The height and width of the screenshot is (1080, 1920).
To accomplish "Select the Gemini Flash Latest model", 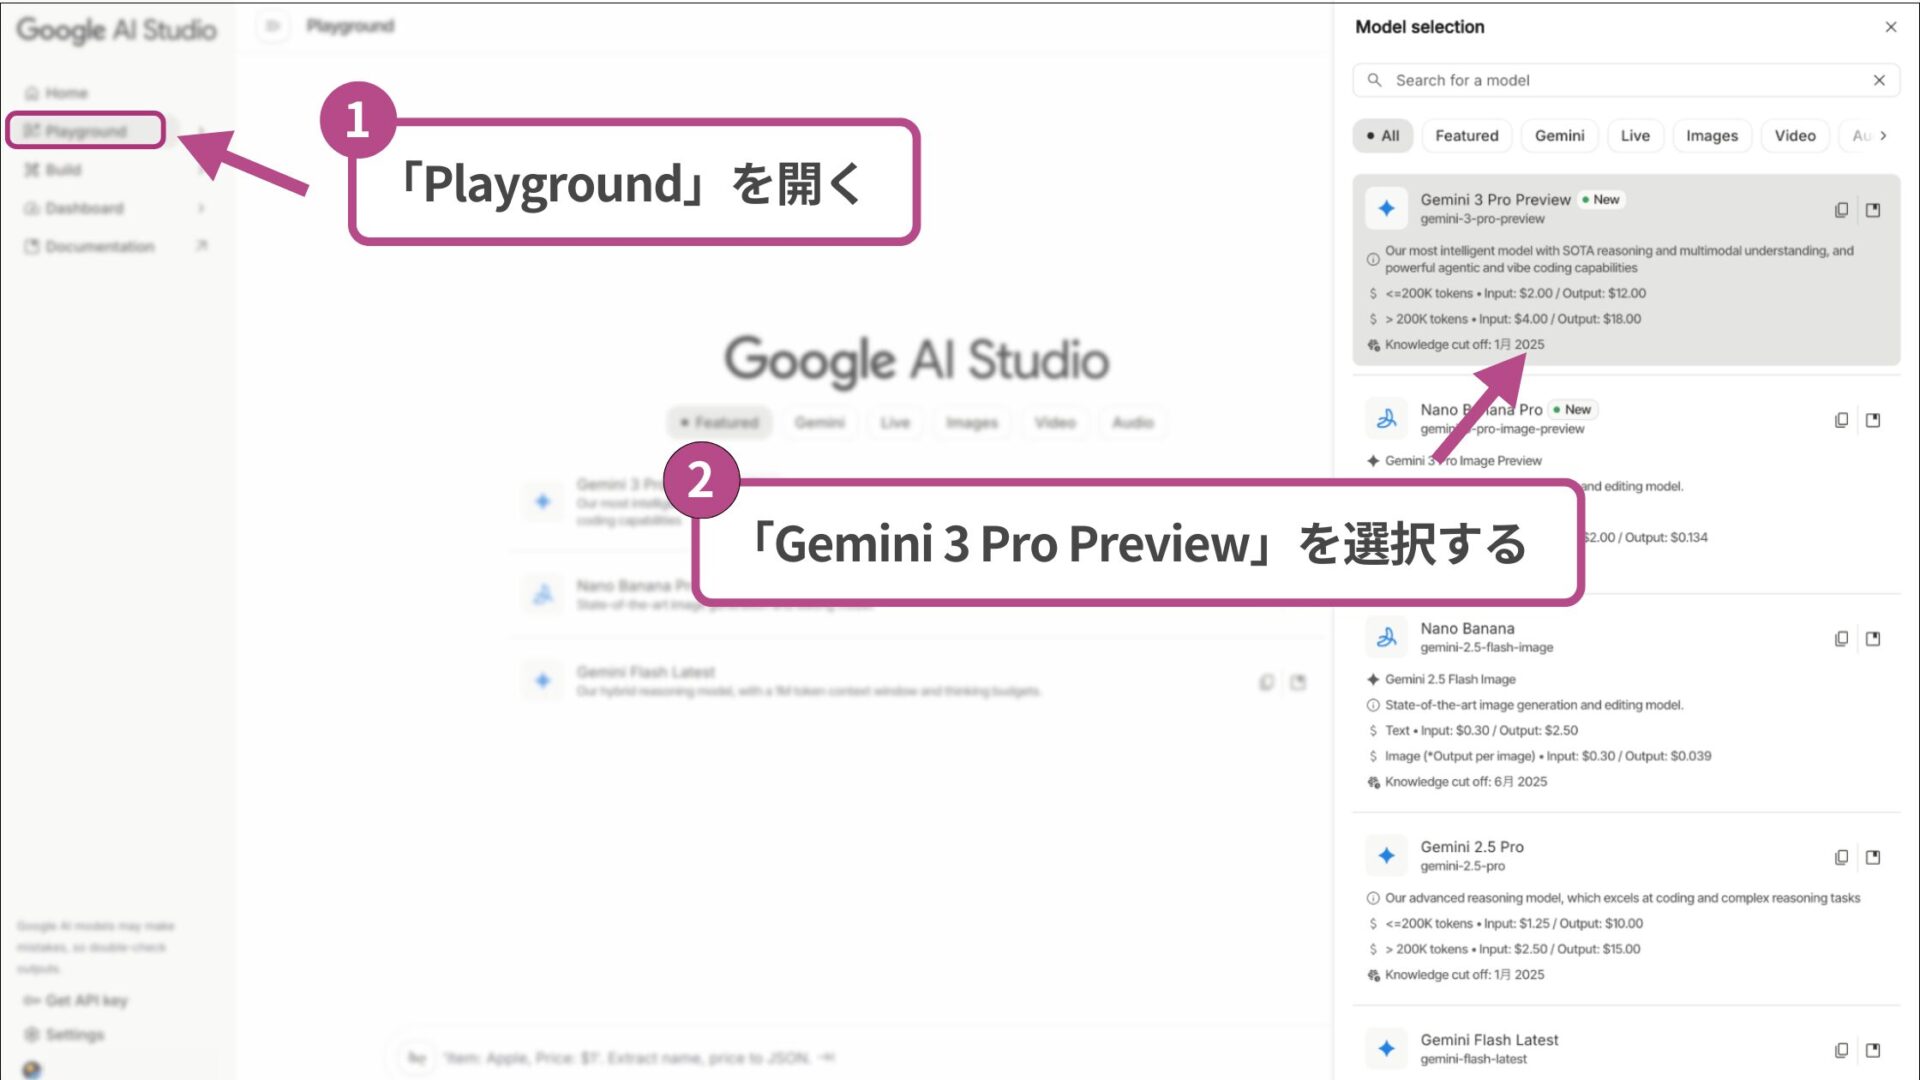I will click(x=1489, y=1039).
